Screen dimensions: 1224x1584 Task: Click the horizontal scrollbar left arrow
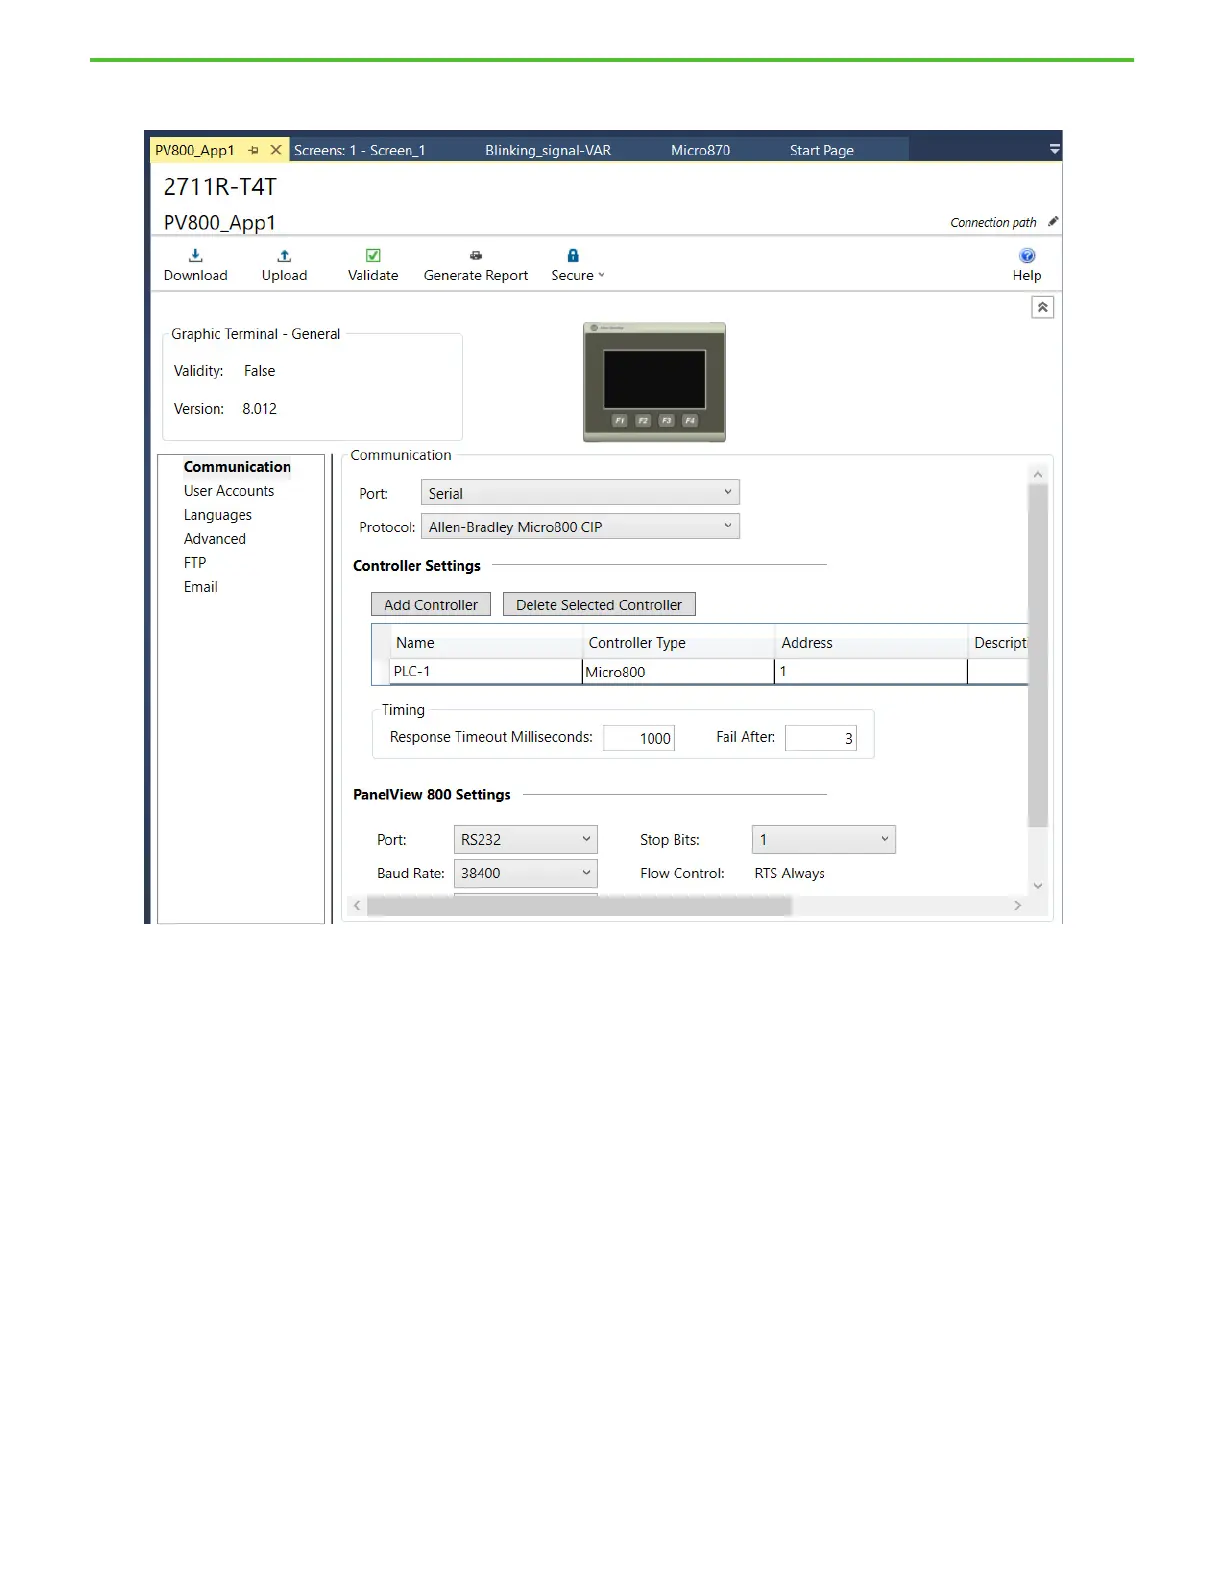tap(357, 905)
